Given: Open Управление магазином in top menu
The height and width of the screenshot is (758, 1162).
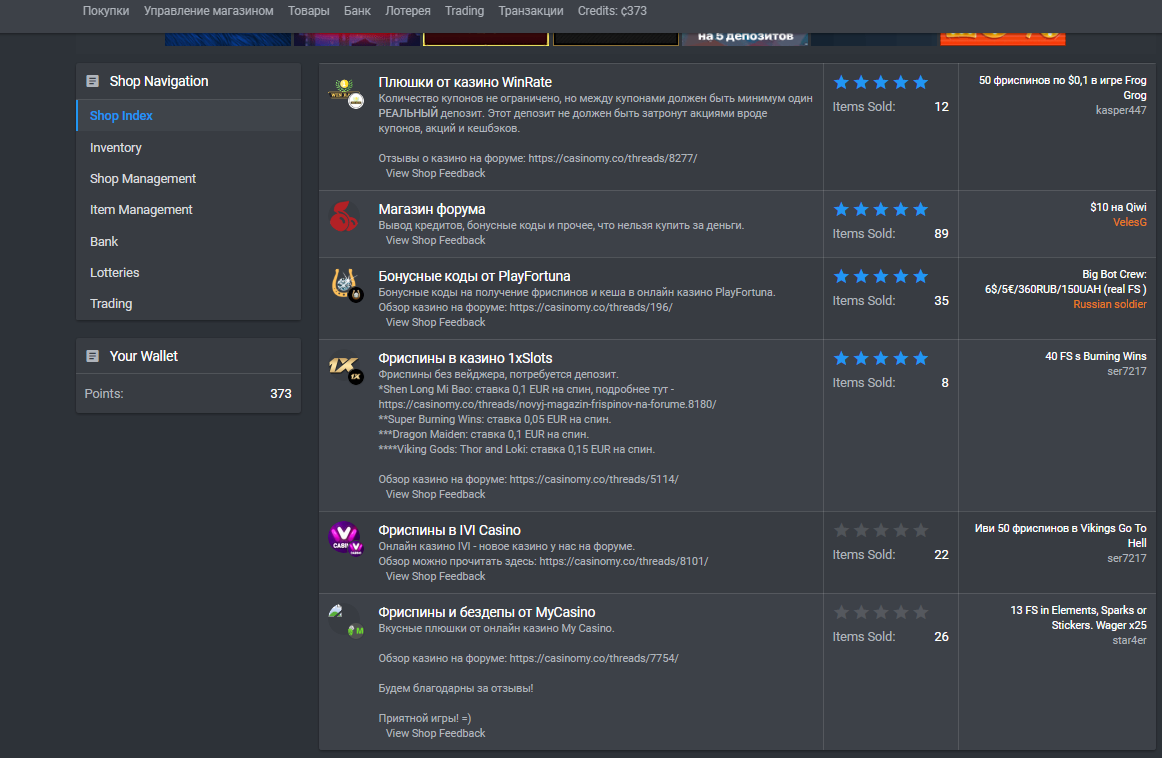Looking at the screenshot, I should coord(208,11).
